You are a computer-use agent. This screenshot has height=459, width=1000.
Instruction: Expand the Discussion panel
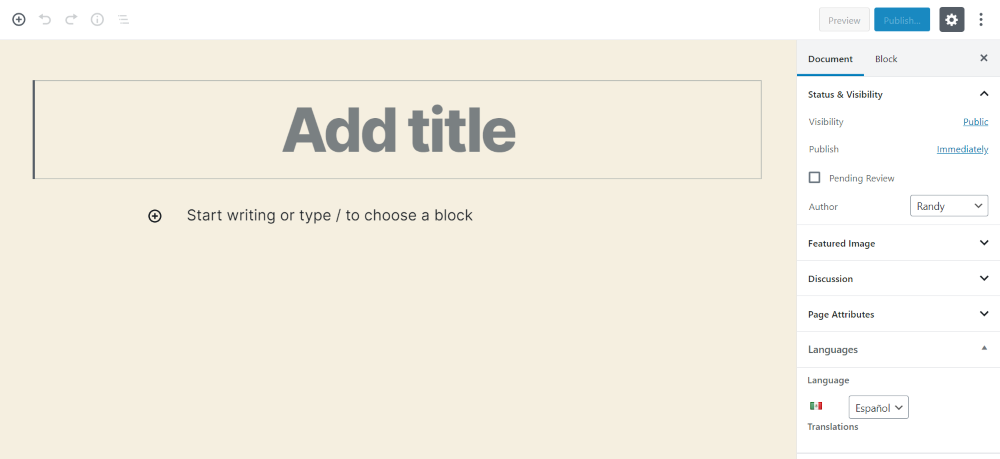pos(897,278)
